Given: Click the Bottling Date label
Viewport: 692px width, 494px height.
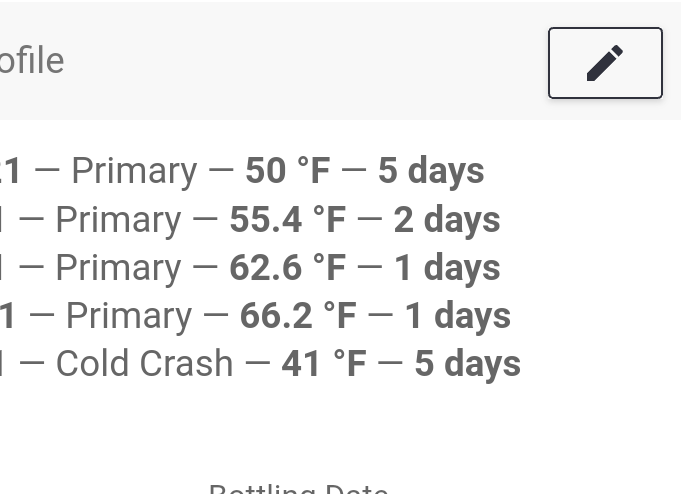Looking at the screenshot, I should coord(298,489).
